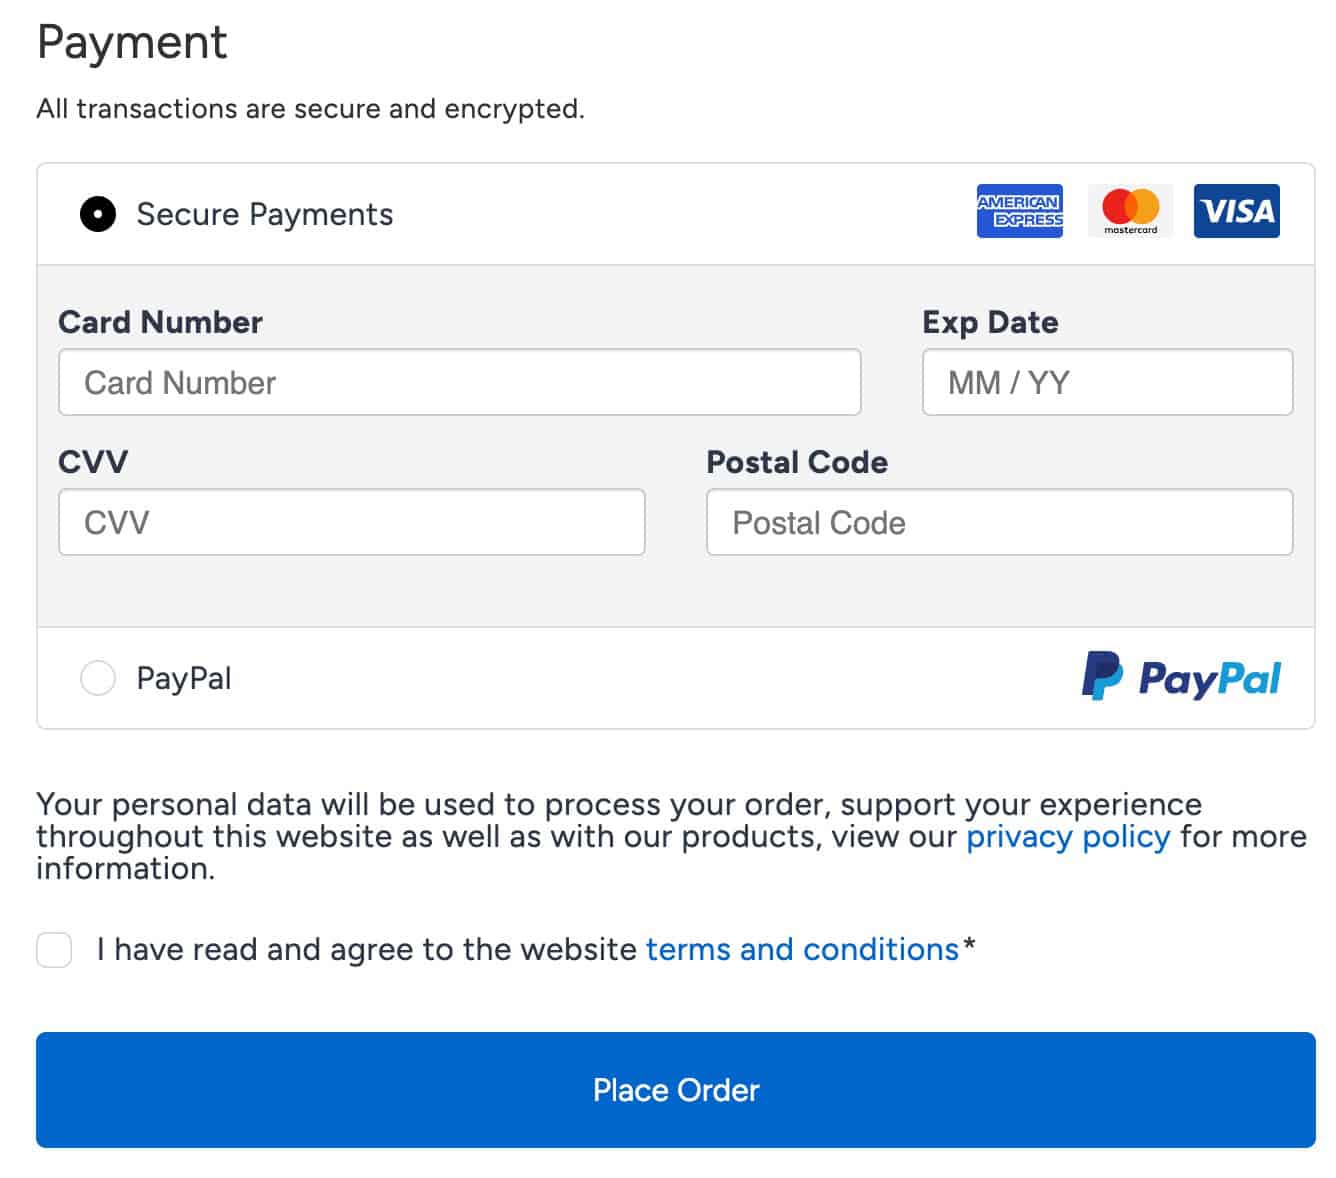
Task: Click the Visa card icon
Action: click(x=1236, y=211)
